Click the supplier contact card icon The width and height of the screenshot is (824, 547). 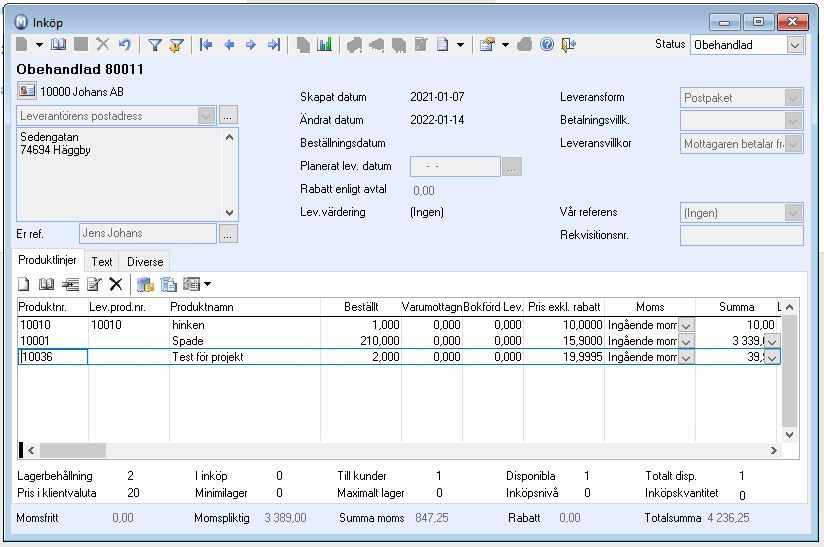coord(27,91)
